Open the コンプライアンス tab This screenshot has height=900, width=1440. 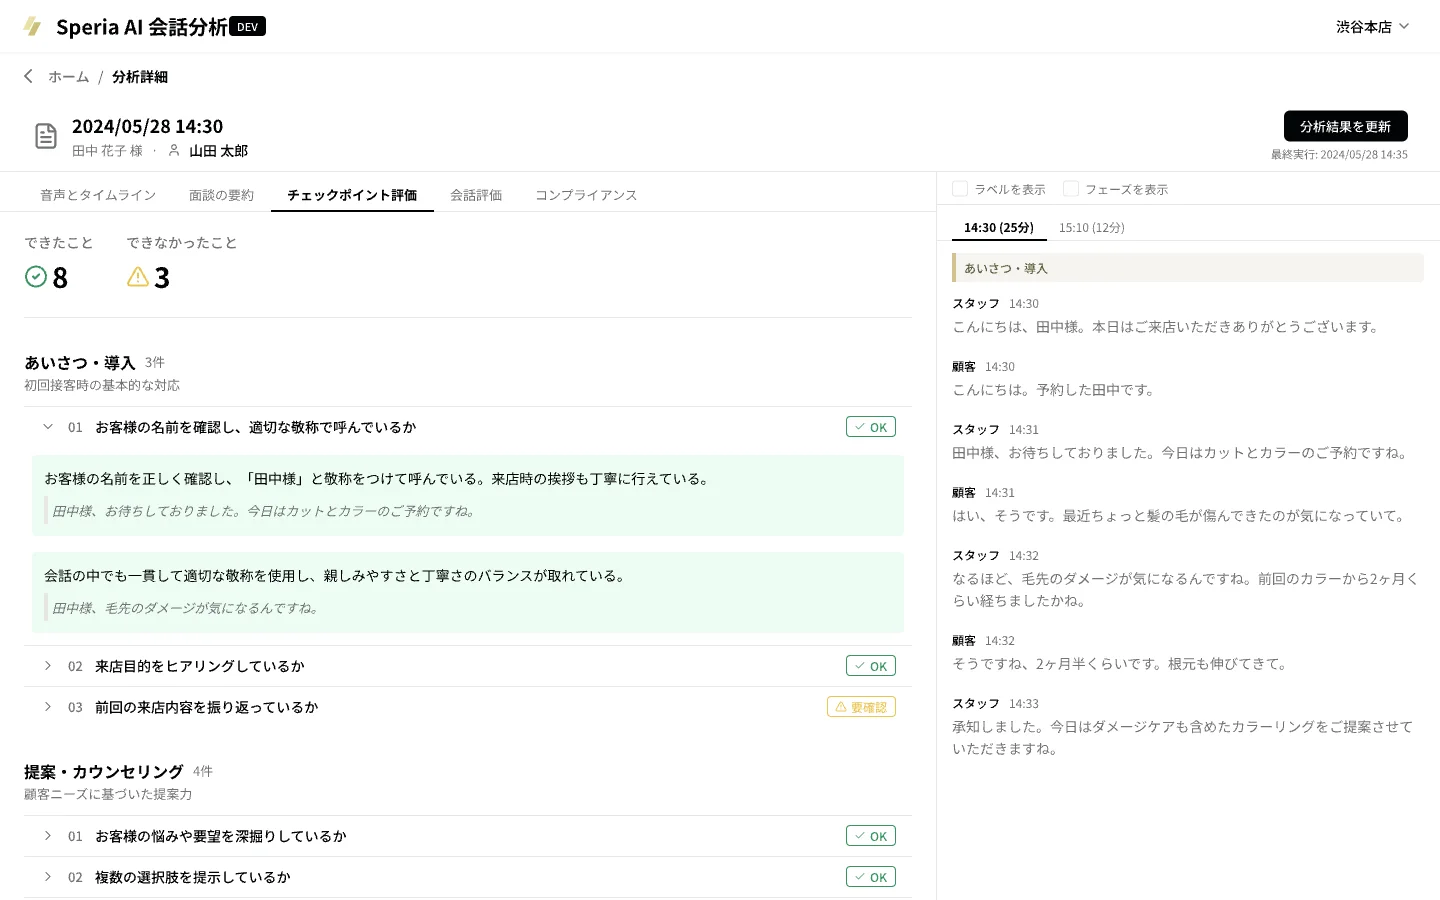pyautogui.click(x=586, y=195)
